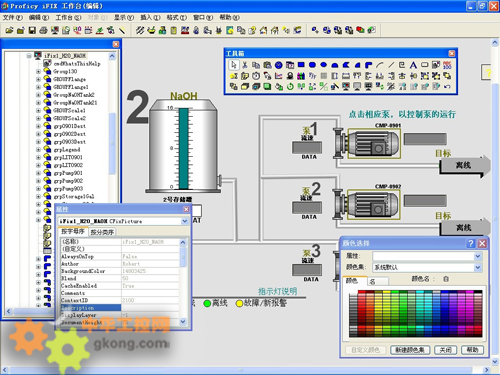Click the DATA speed field under pump 1
Image resolution: width=500 pixels, height=375 pixels.
(307, 147)
